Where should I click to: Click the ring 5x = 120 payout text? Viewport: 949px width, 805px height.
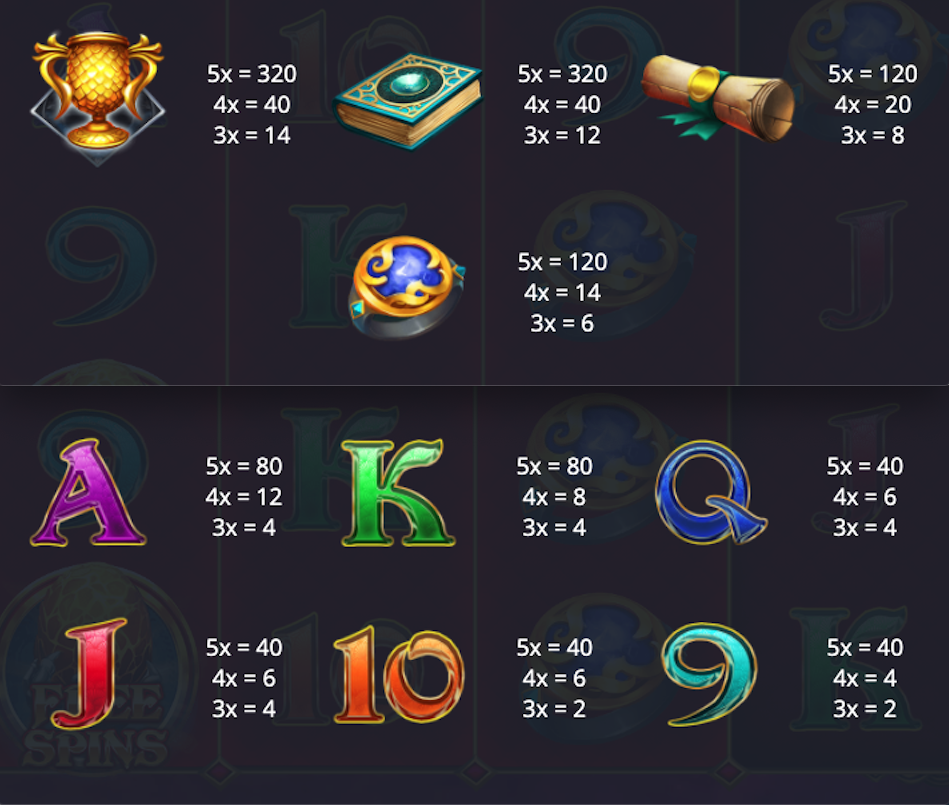pyautogui.click(x=562, y=262)
